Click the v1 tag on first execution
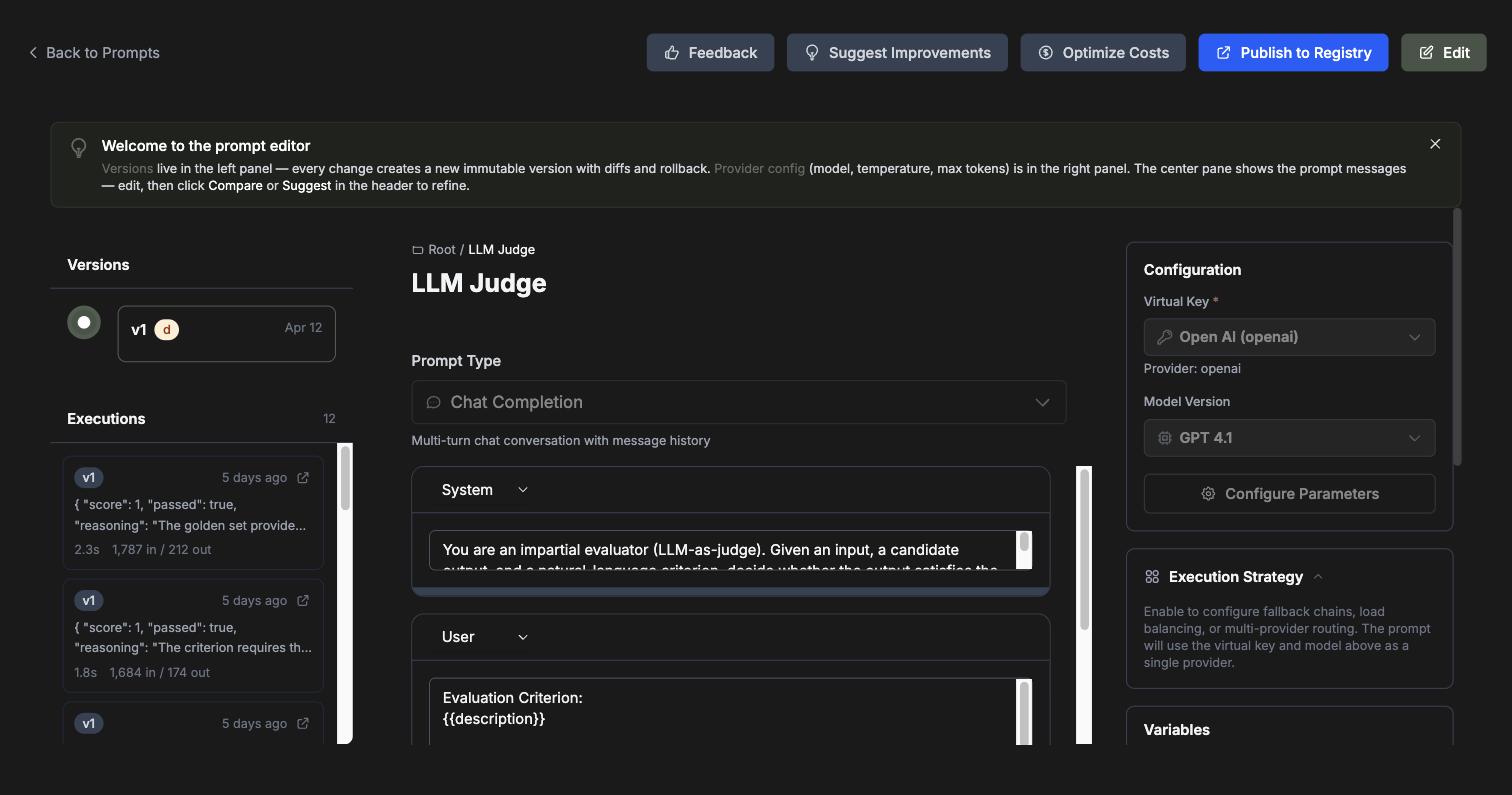 point(89,478)
